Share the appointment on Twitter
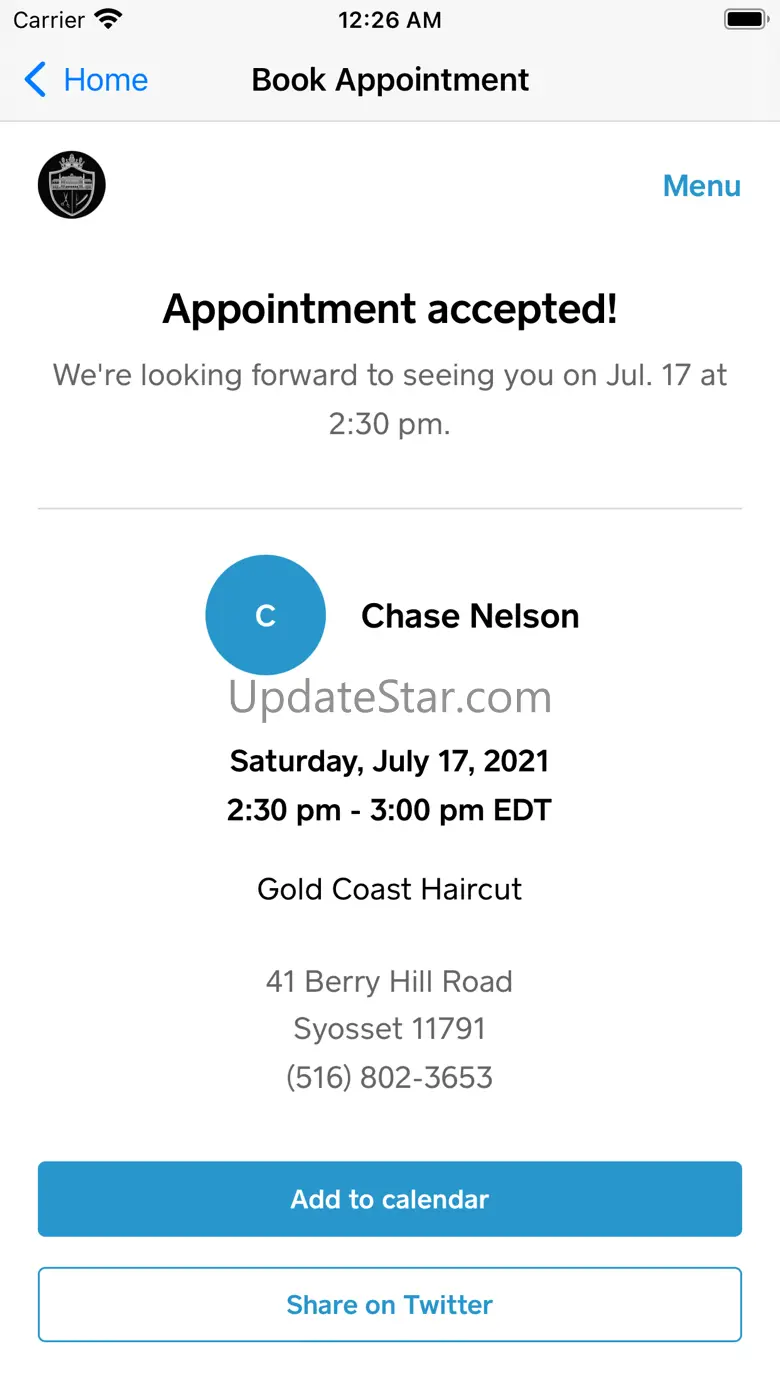780x1387 pixels. pos(390,1304)
